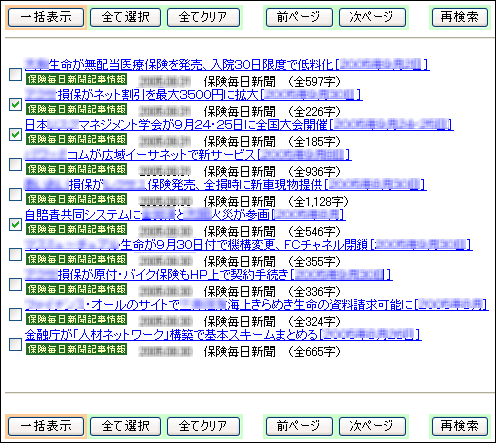Click 保険毎日新聞 source name before 全665字
Screen dimensions: 496x443
click(240, 352)
